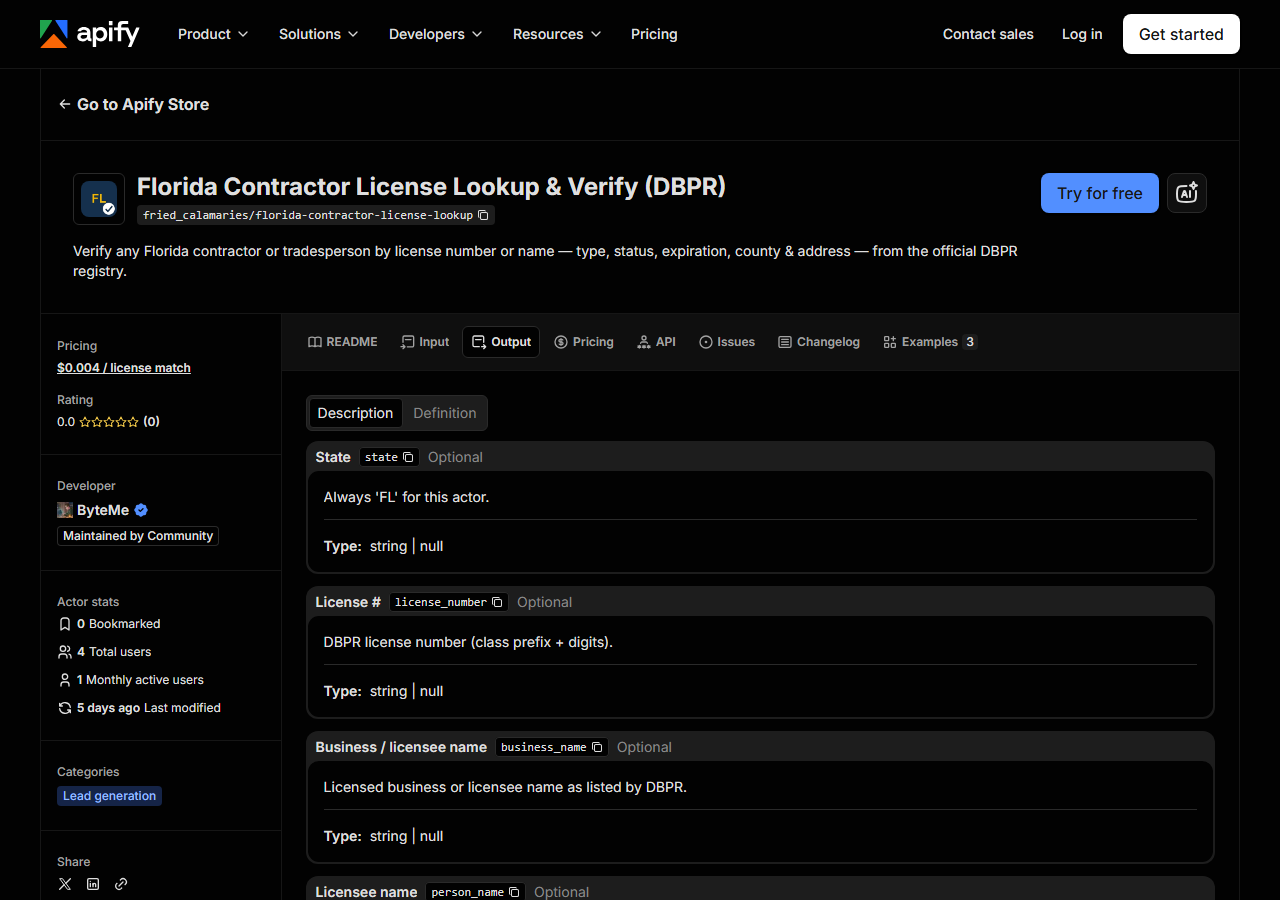Click the ByteMe developer avatar

[65, 510]
